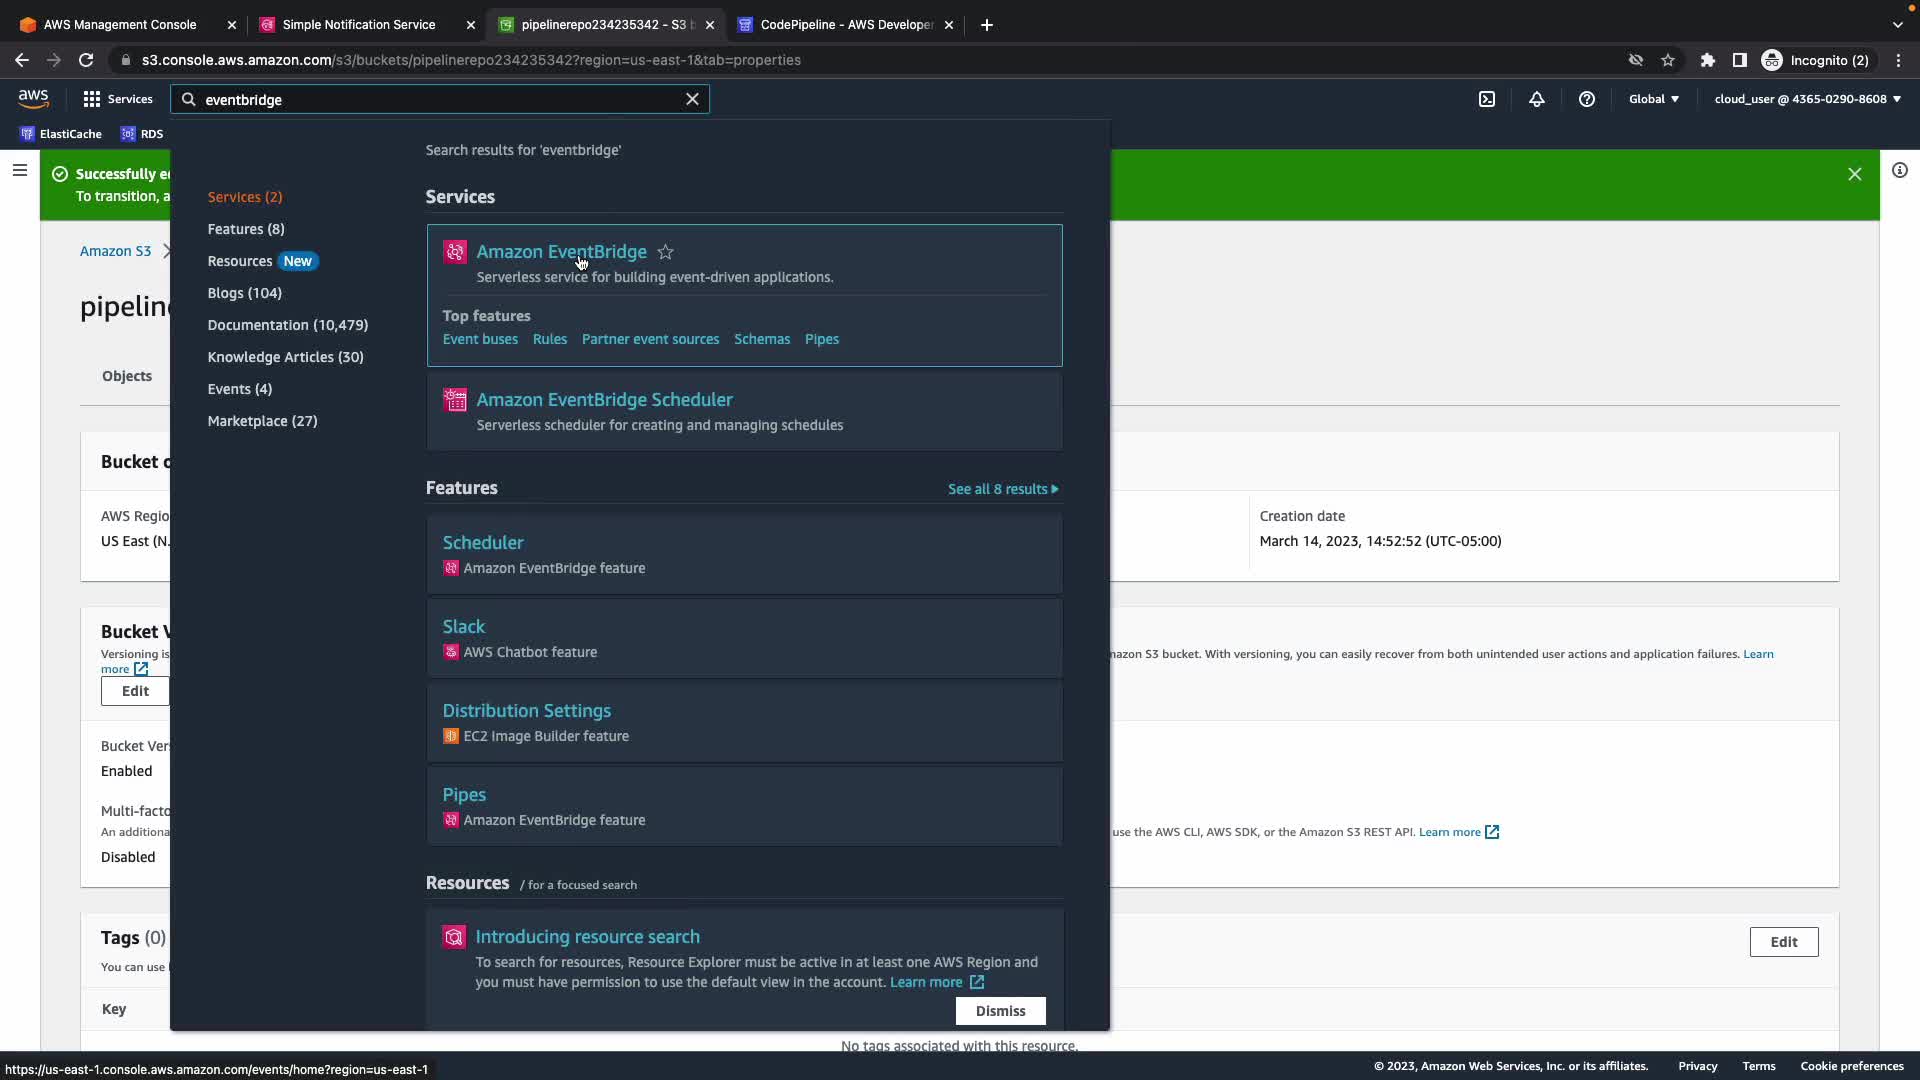This screenshot has height=1080, width=1920.
Task: Open the ElastiCache bookmark shortcut
Action: [61, 134]
